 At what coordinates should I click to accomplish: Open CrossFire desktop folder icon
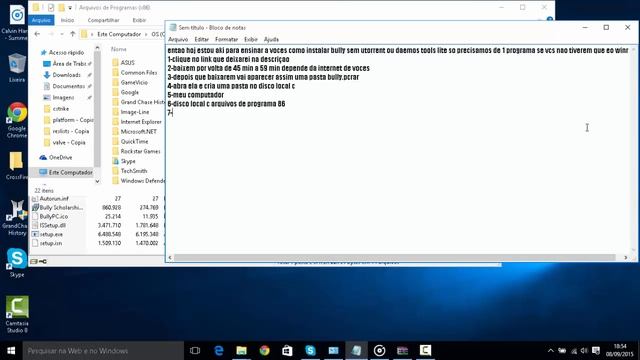click(x=17, y=166)
